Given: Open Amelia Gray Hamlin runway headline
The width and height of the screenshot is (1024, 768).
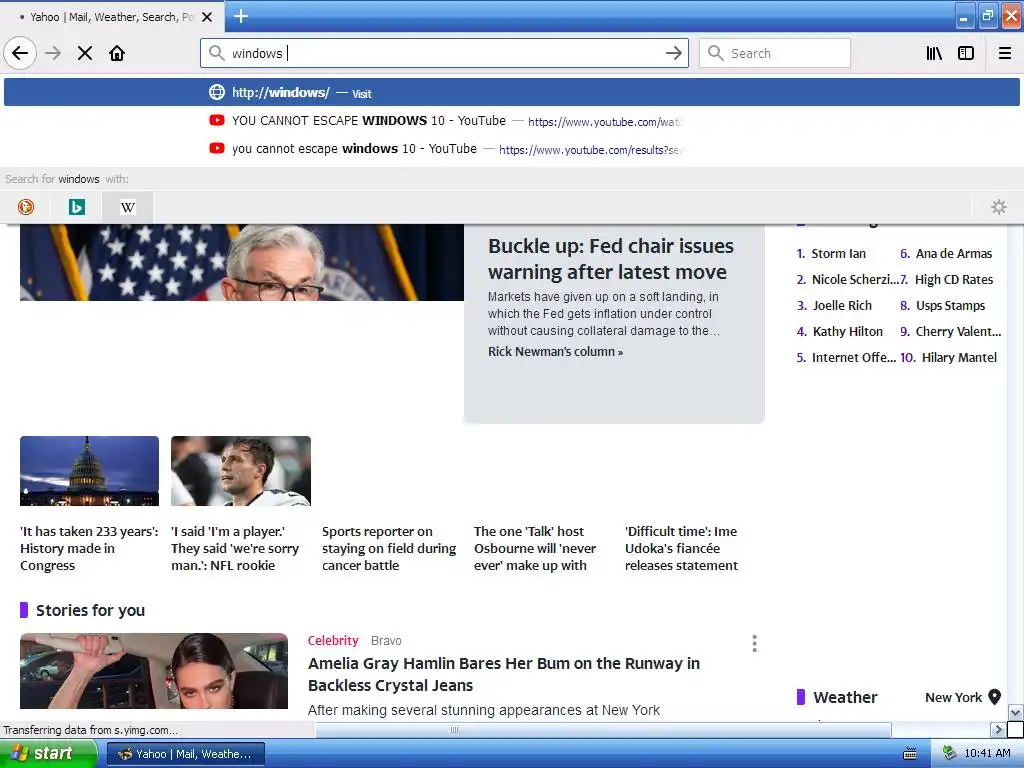Looking at the screenshot, I should coord(504,674).
